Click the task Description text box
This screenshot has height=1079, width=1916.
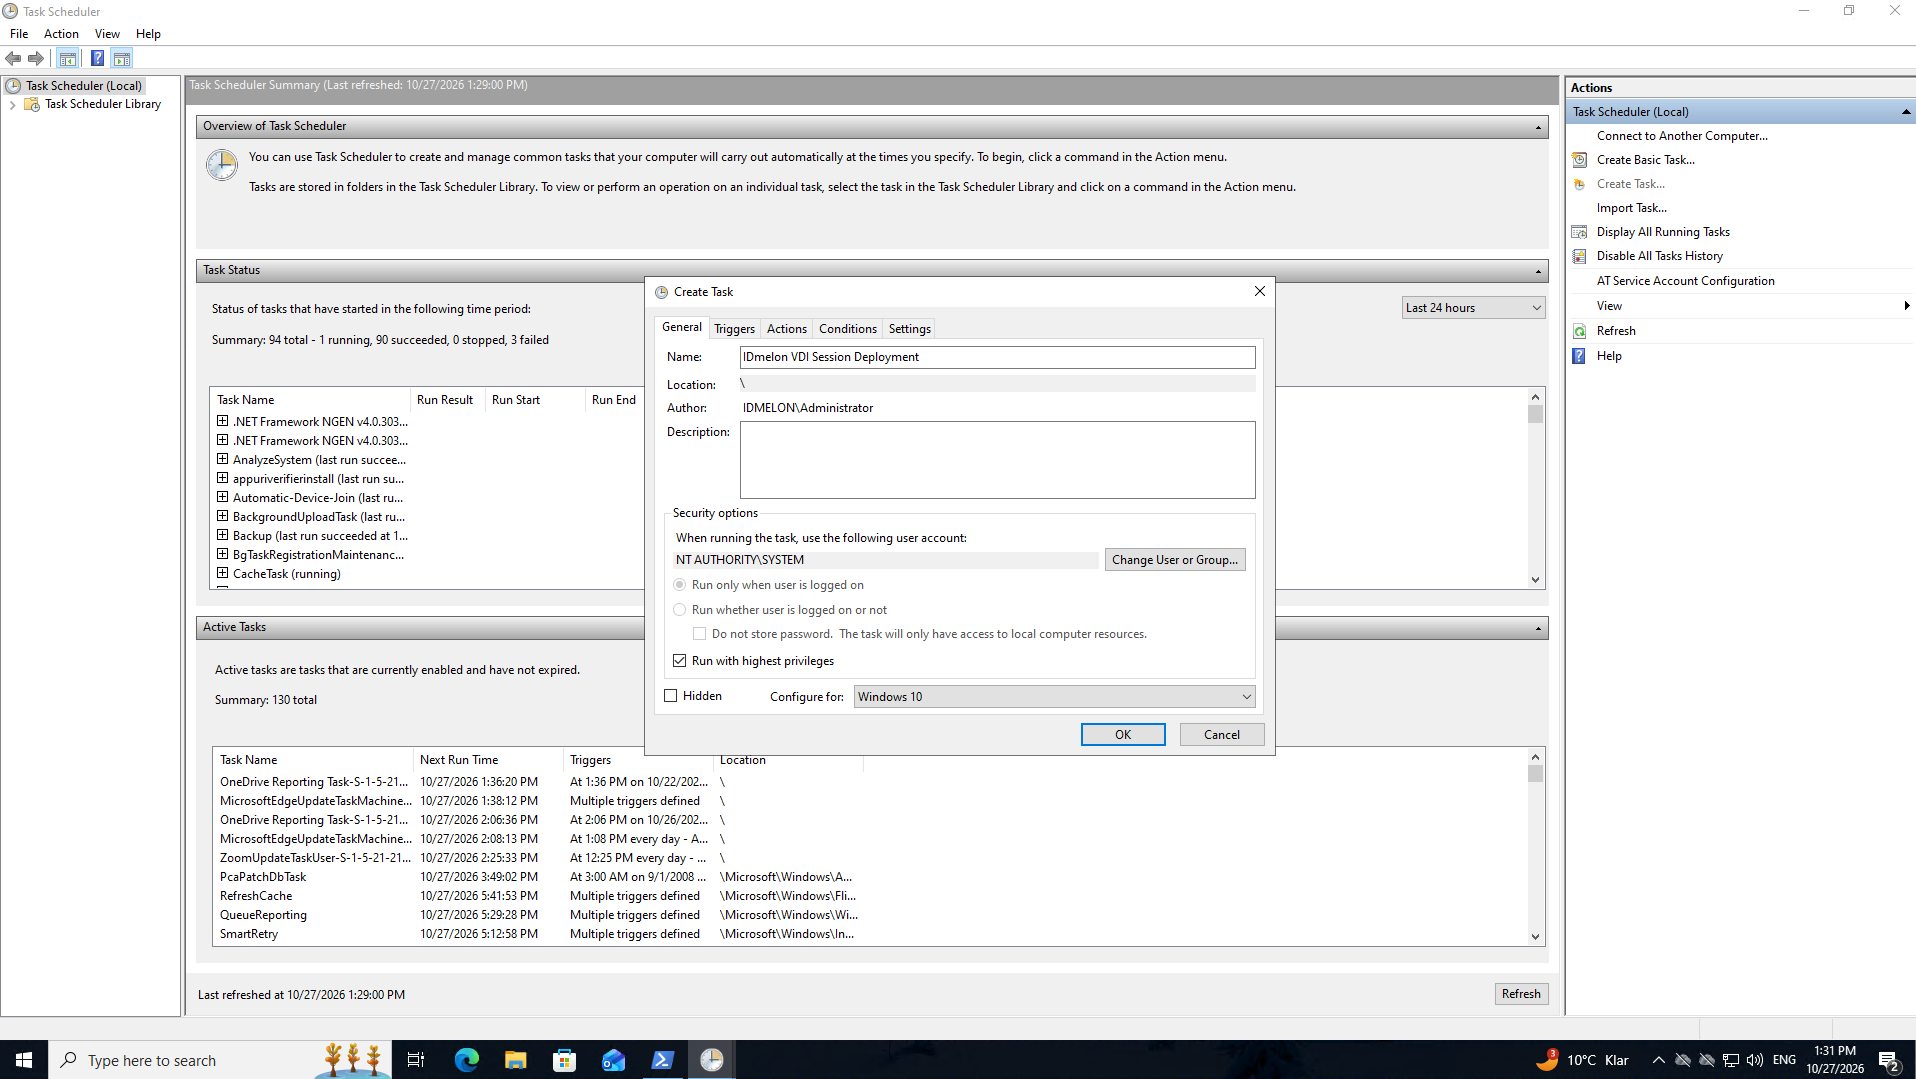[997, 460]
